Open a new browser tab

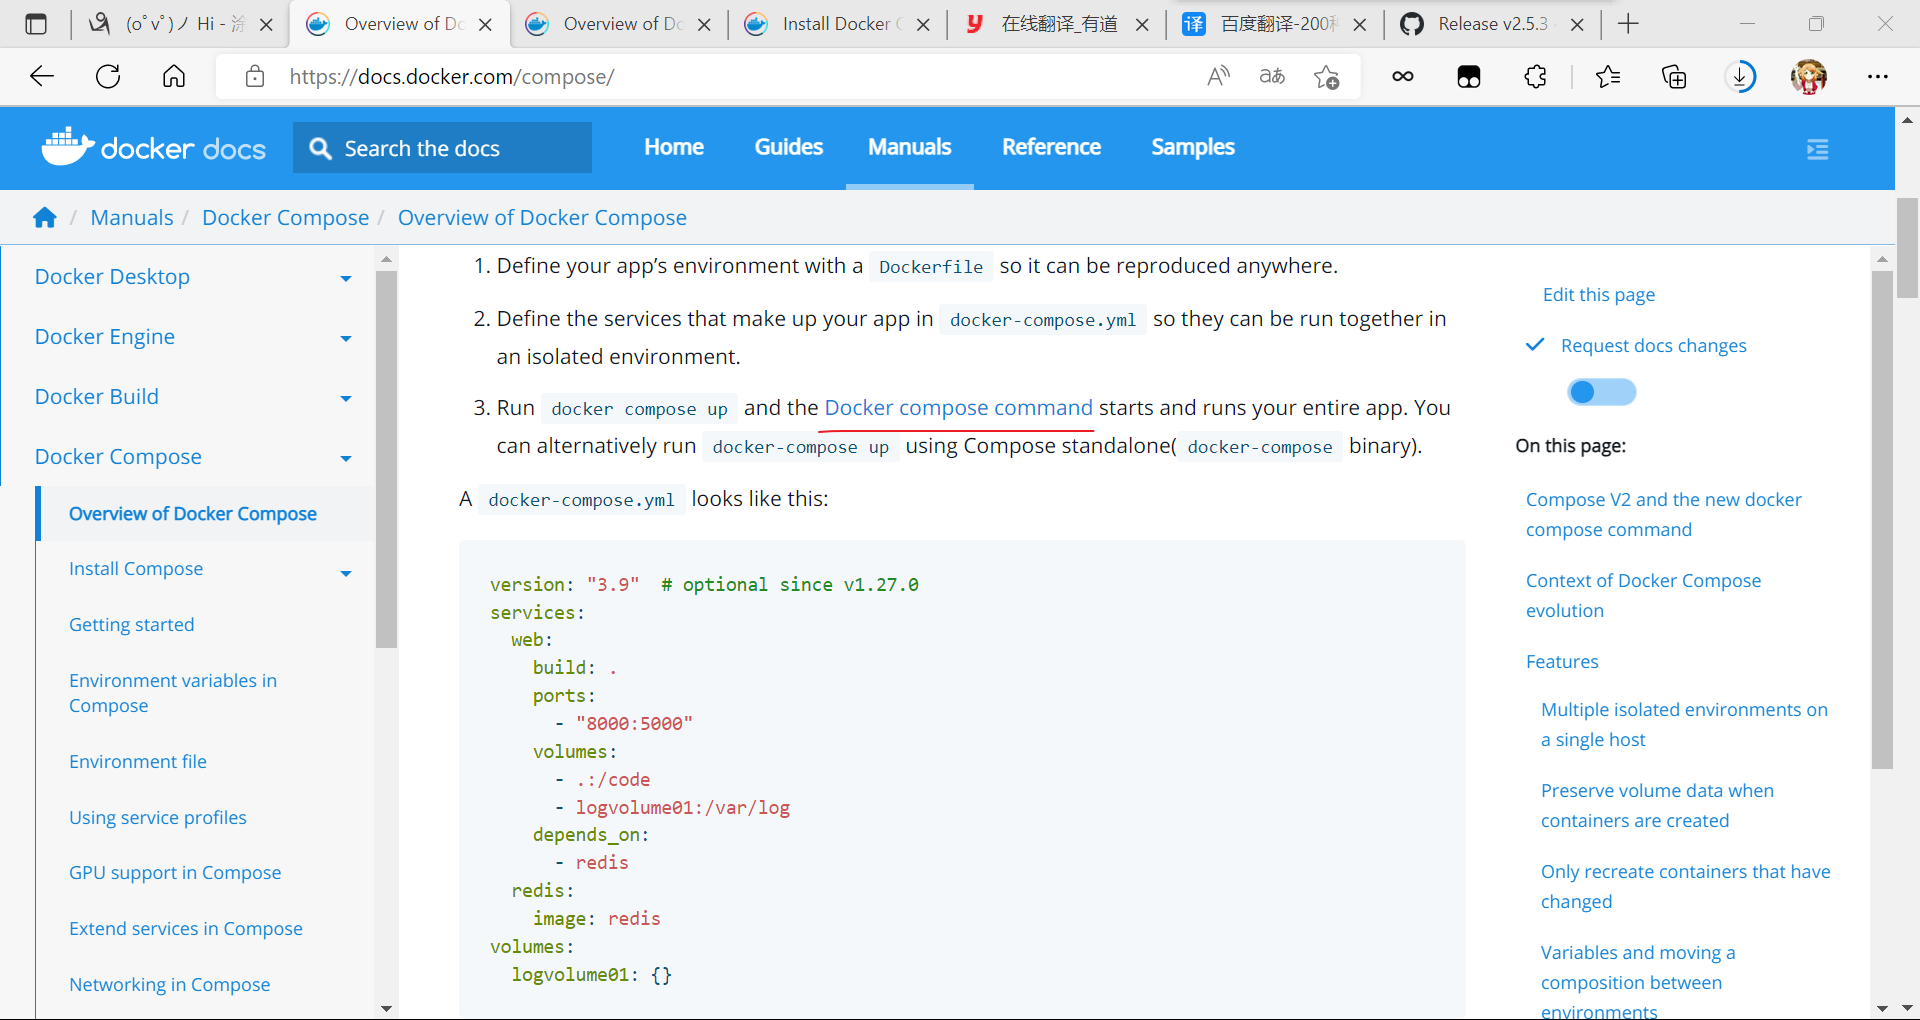(x=1628, y=24)
